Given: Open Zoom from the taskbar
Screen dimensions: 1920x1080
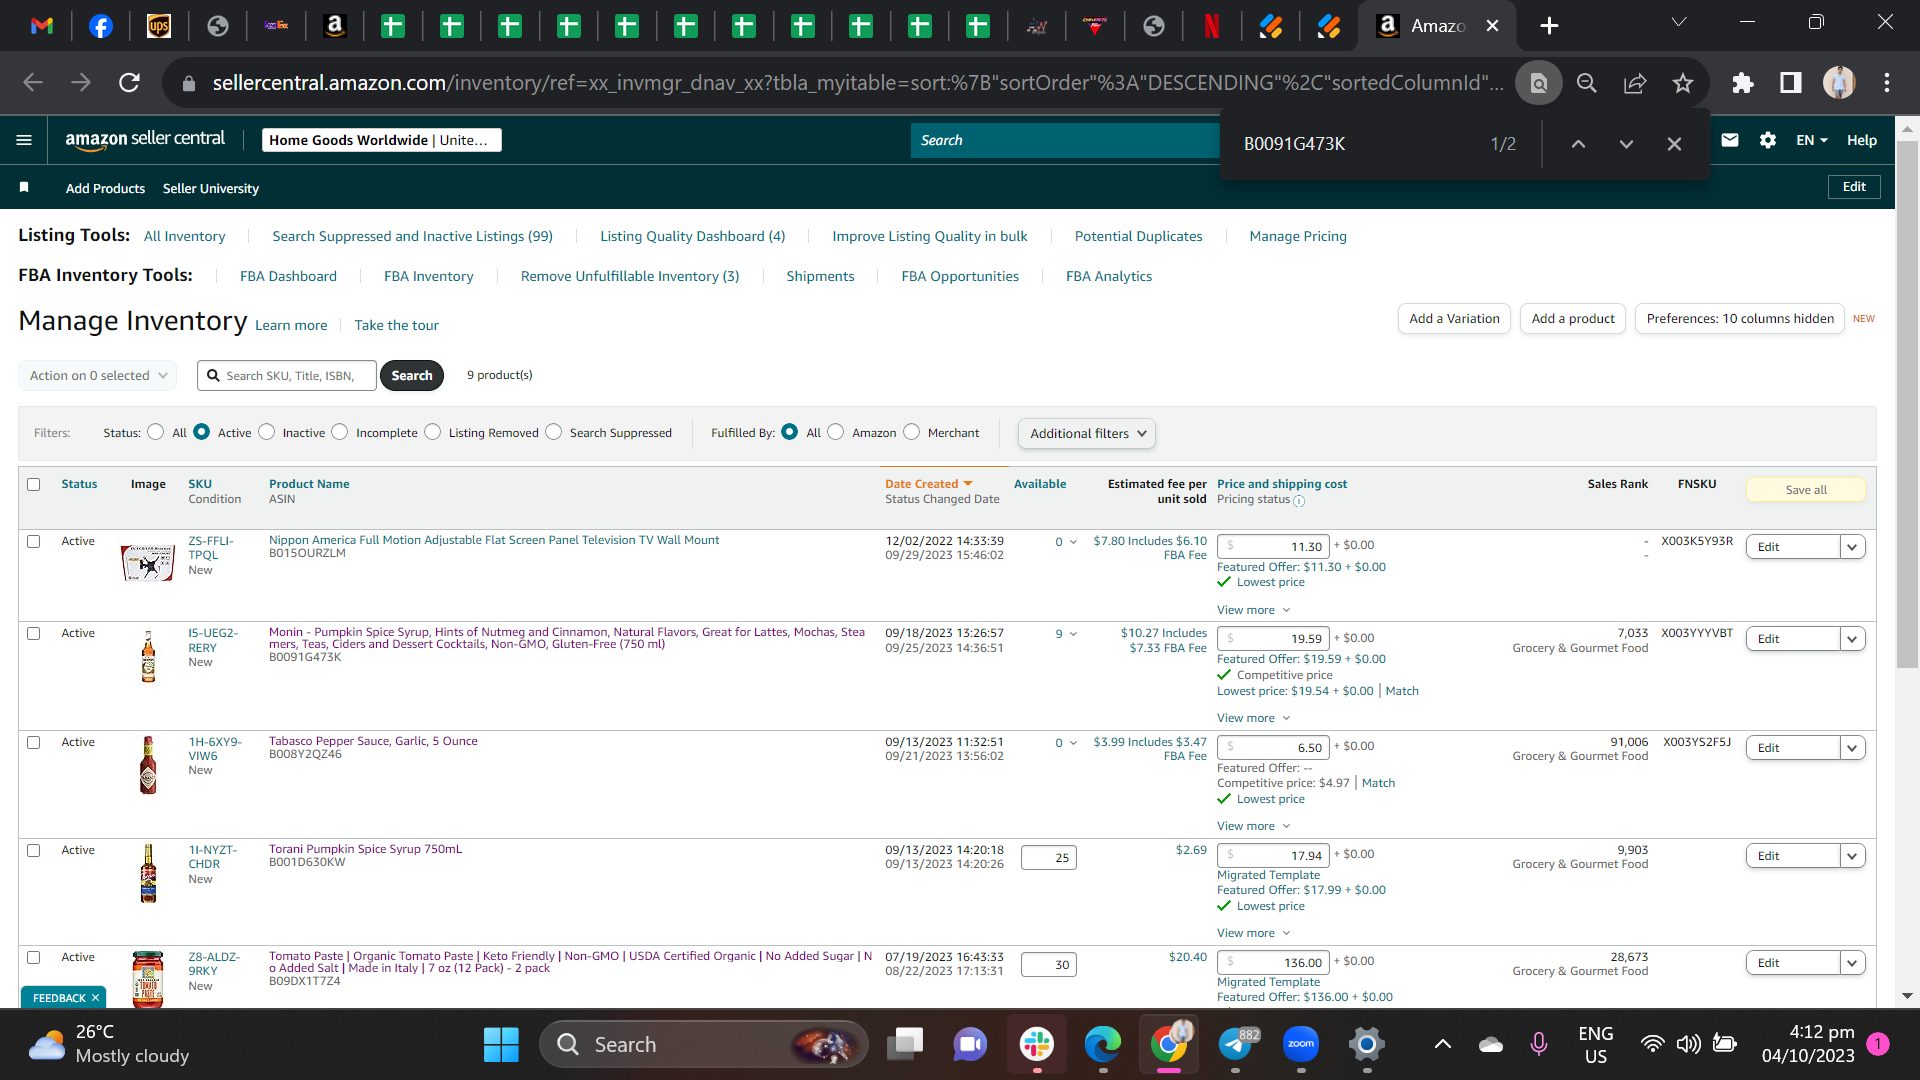Looking at the screenshot, I should tap(1301, 1045).
